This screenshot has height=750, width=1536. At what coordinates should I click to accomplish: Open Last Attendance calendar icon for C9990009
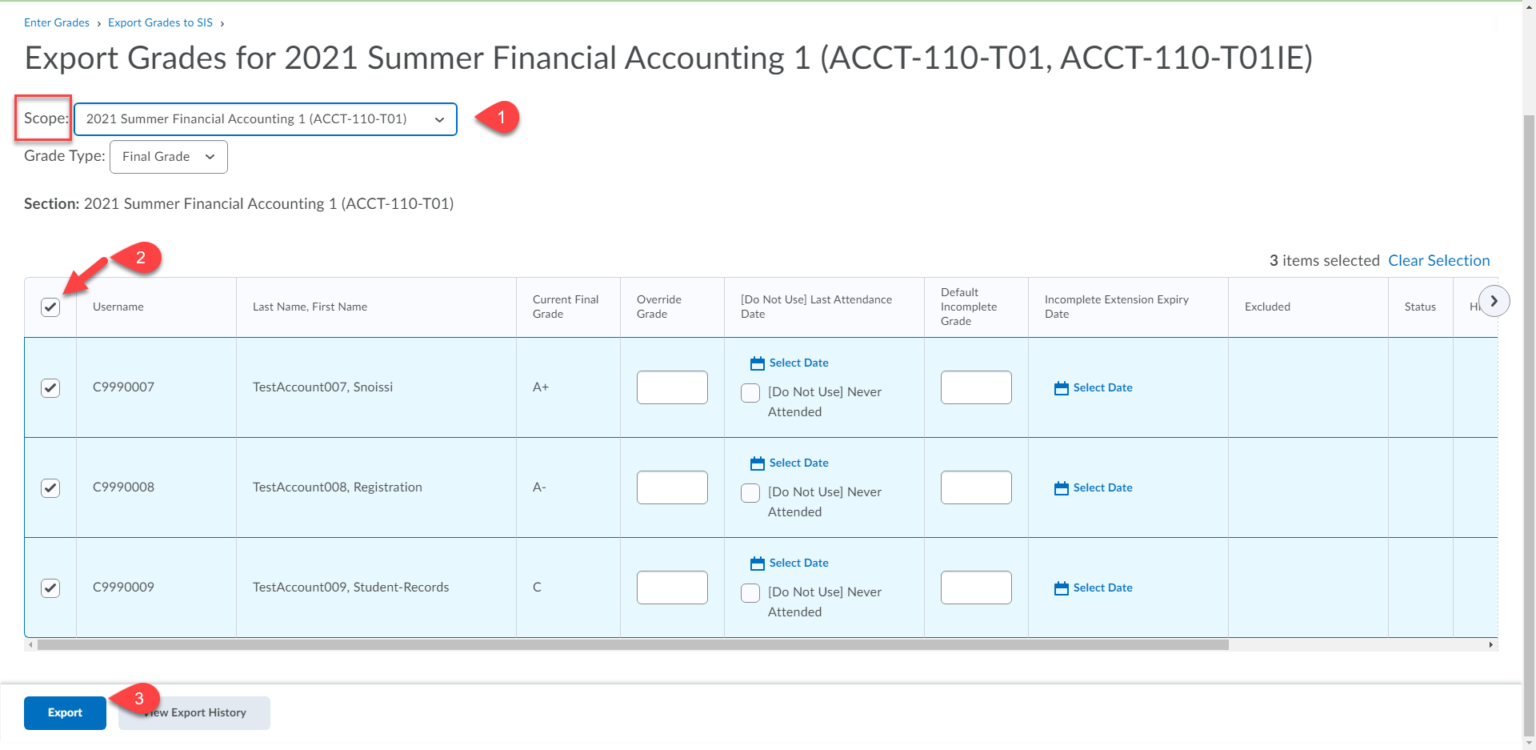tap(757, 564)
